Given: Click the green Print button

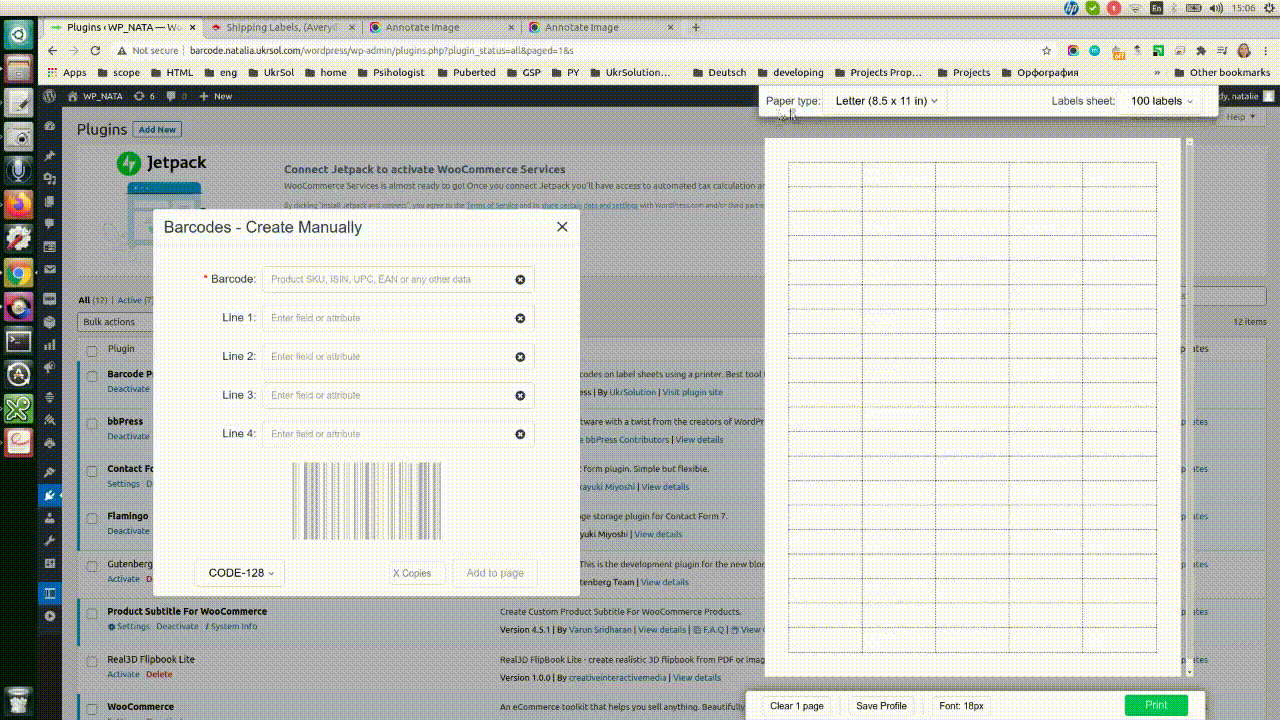Looking at the screenshot, I should (x=1156, y=705).
